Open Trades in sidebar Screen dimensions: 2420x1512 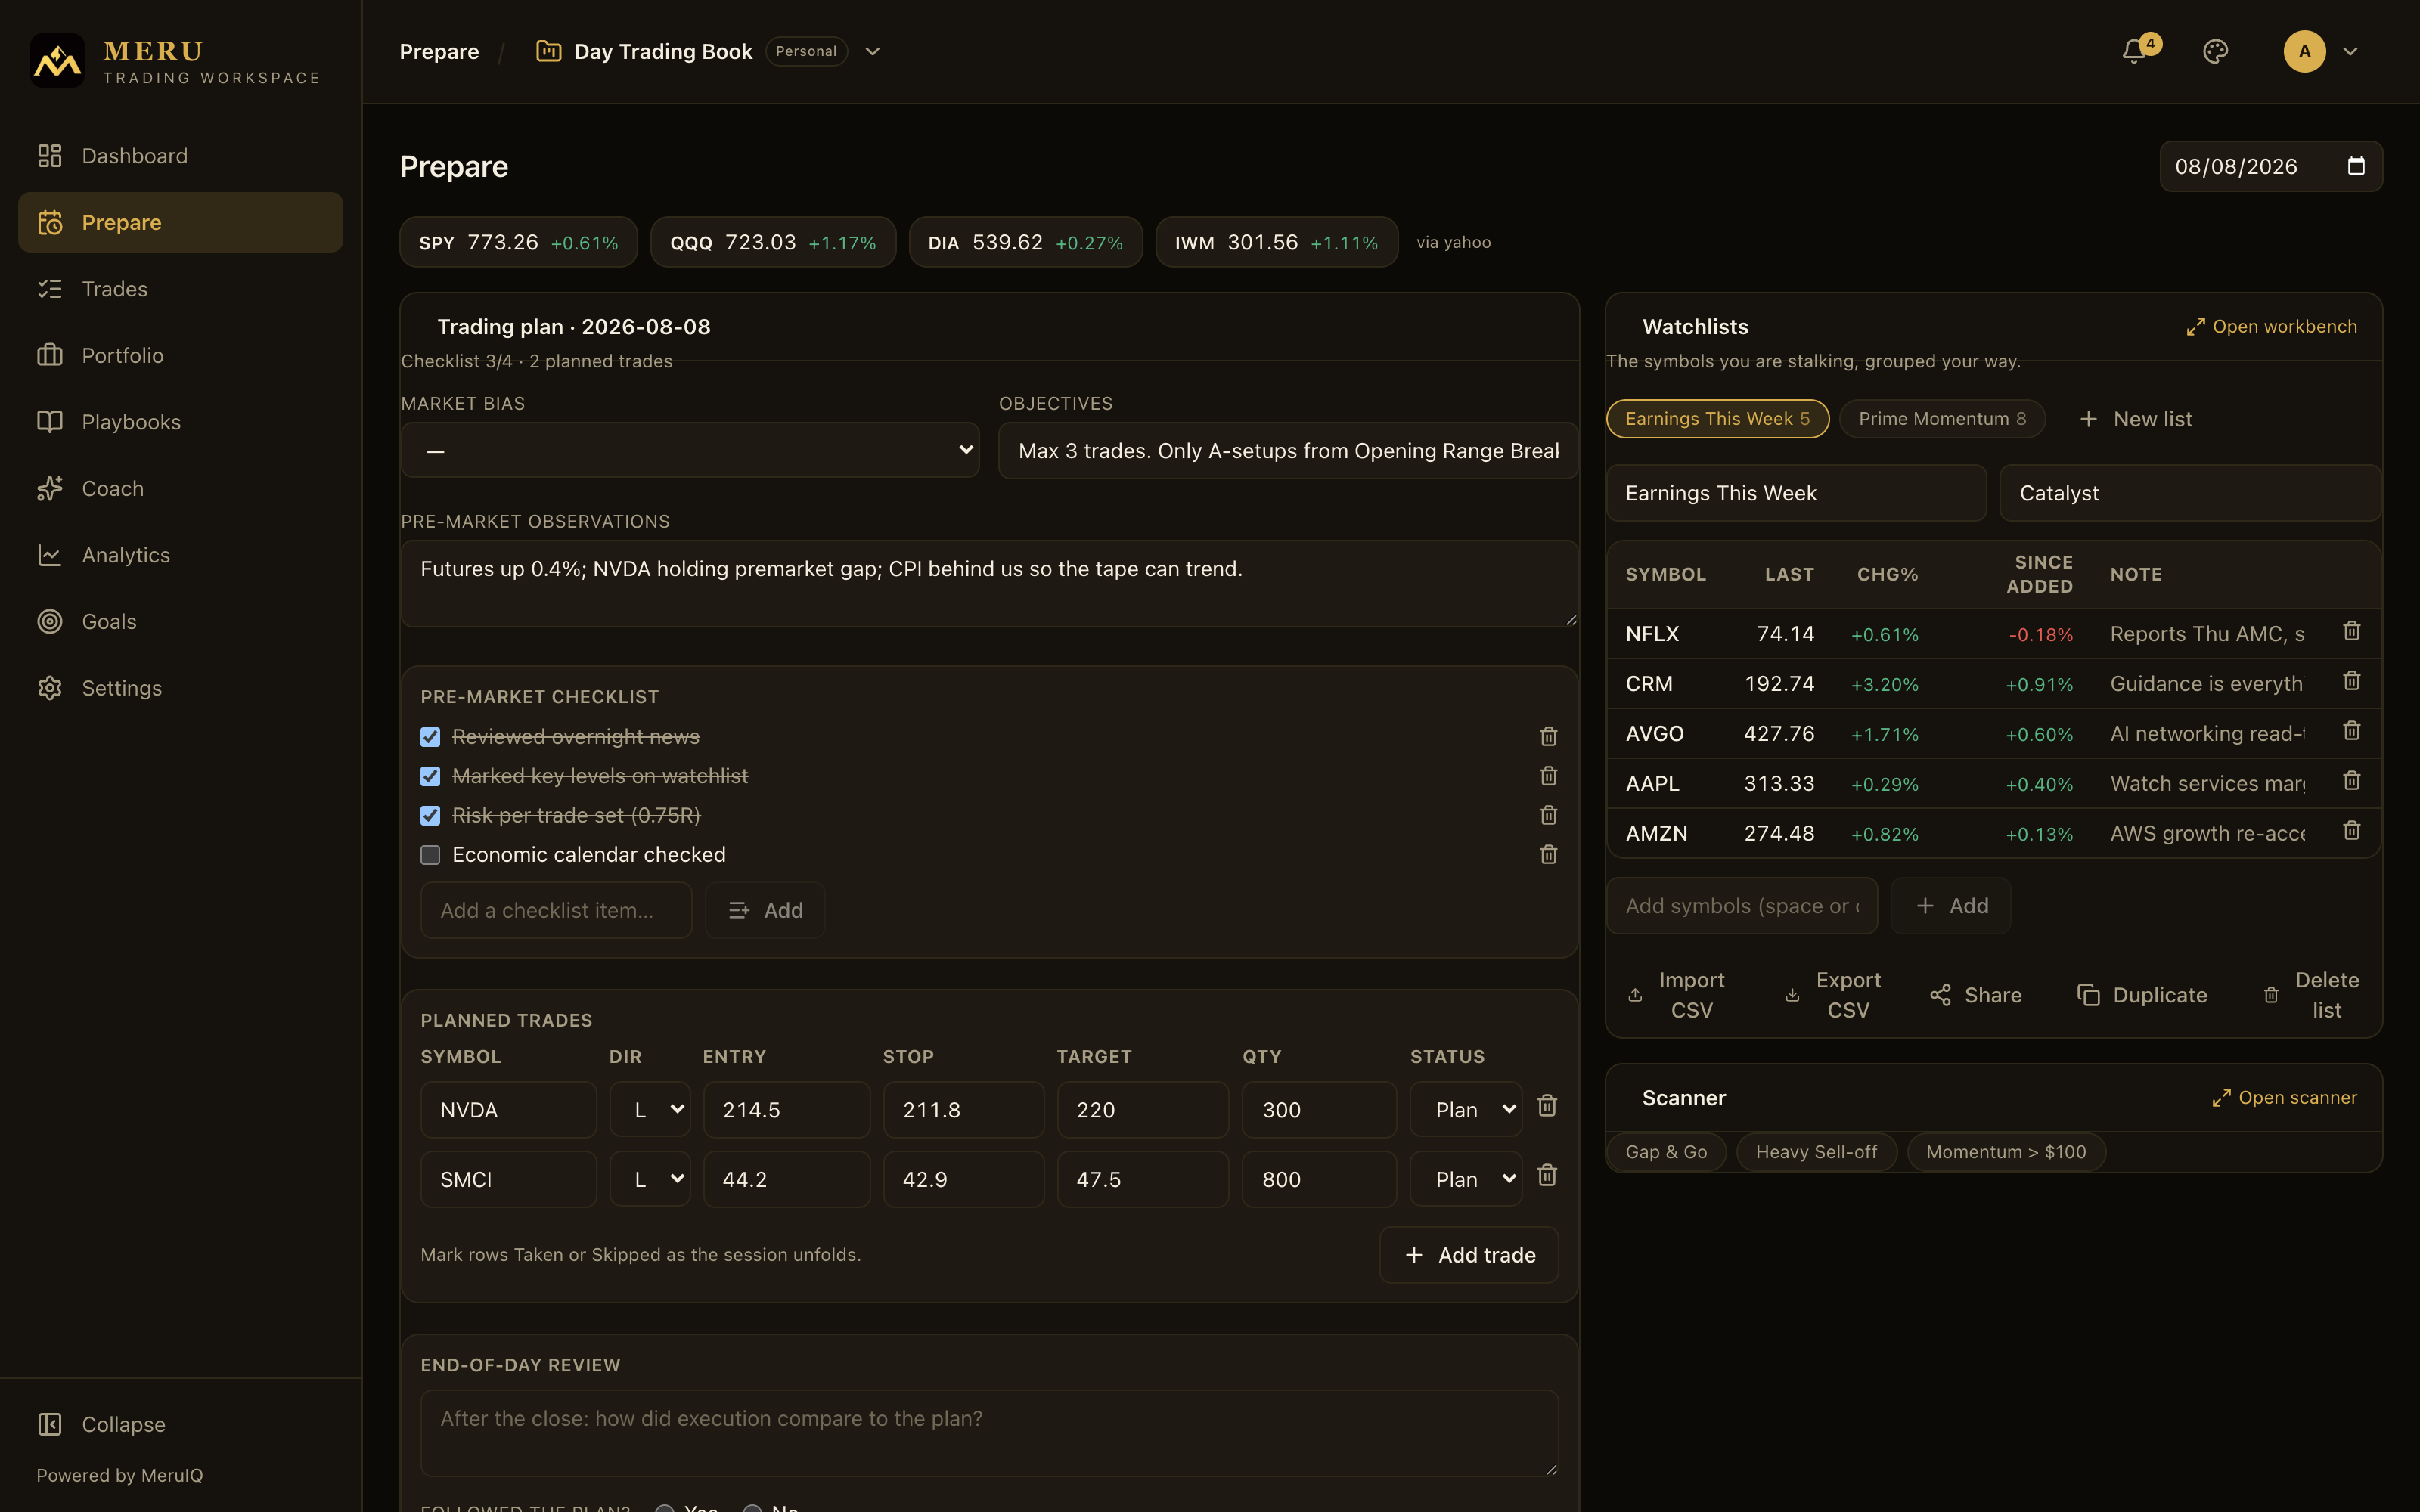click(x=180, y=289)
